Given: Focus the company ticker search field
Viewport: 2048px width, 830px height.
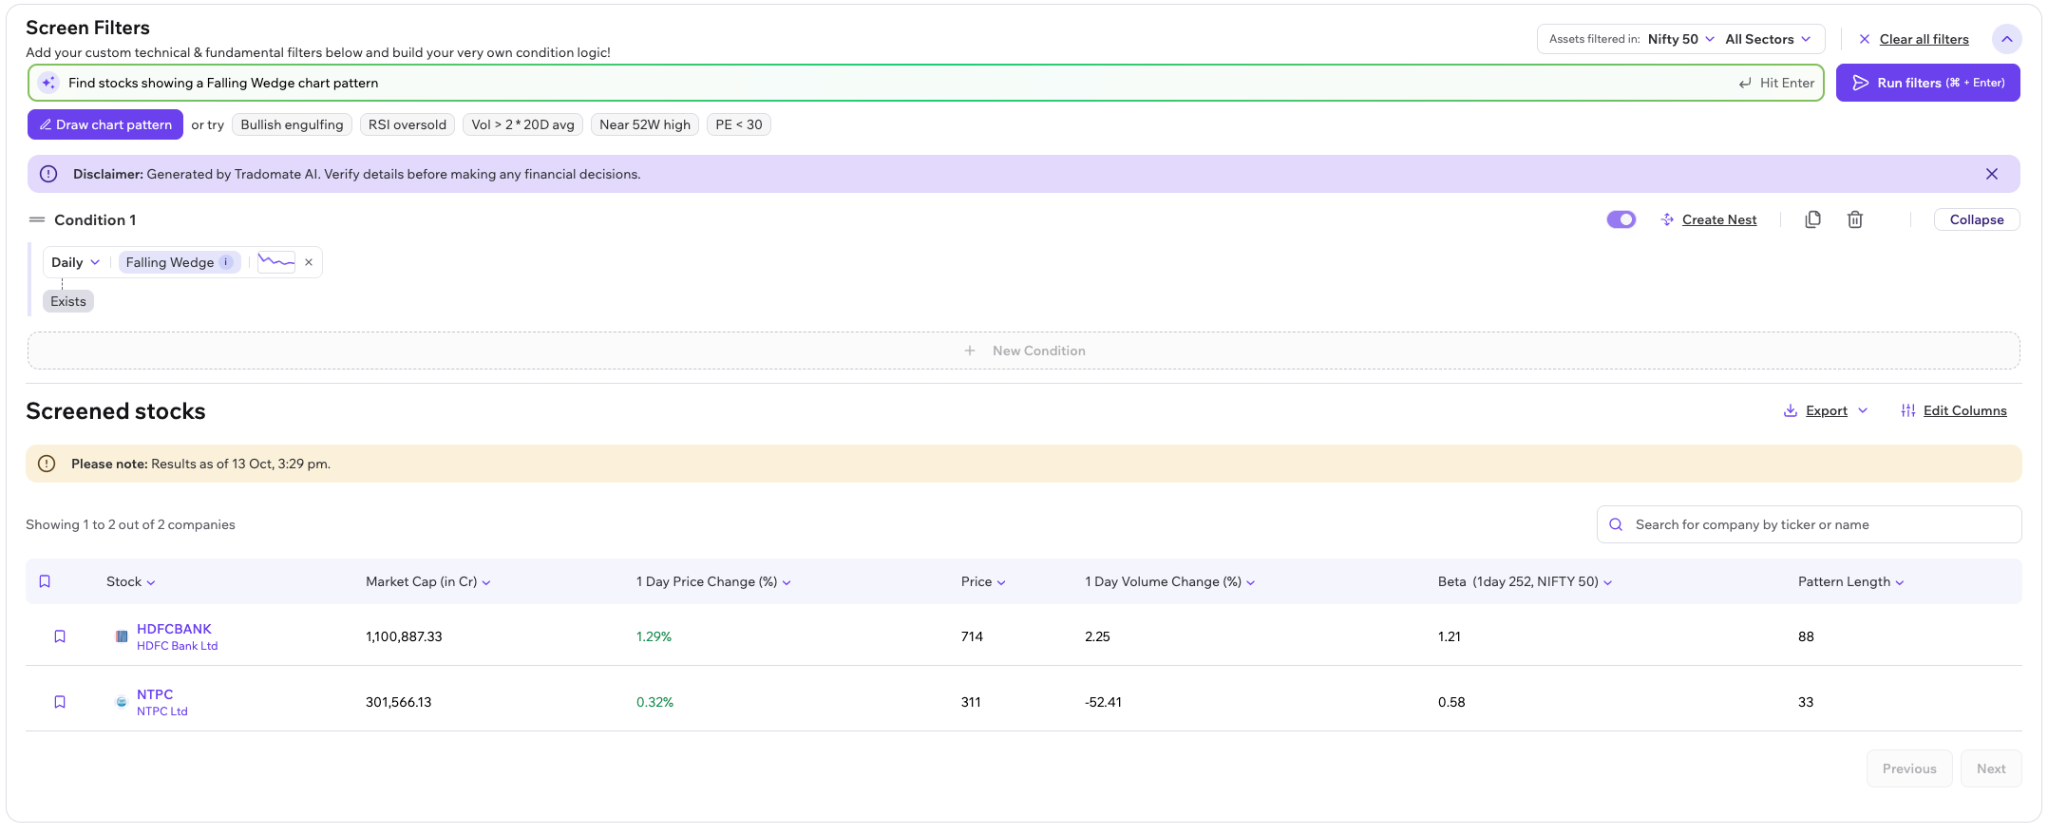Looking at the screenshot, I should click(x=1809, y=524).
